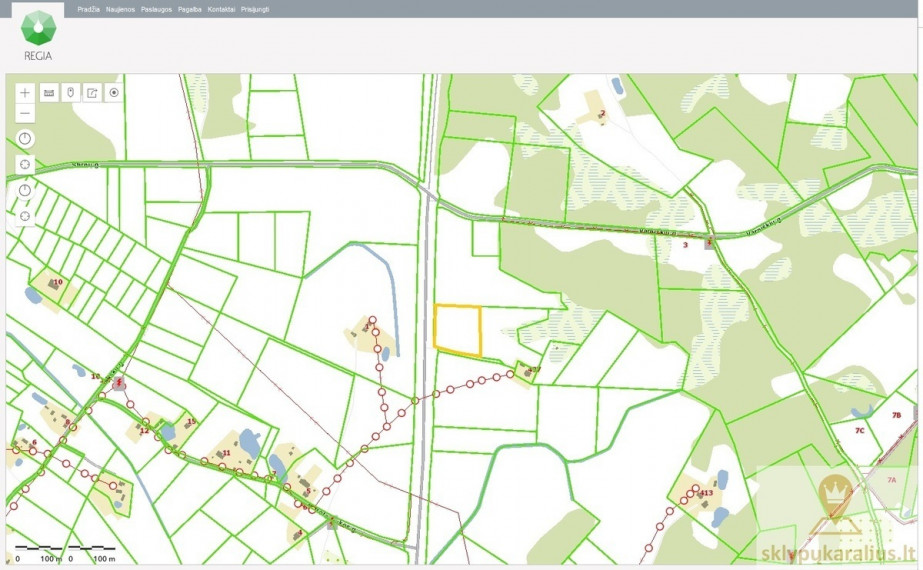Click building number 6 on the map
The height and width of the screenshot is (570, 923).
click(x=34, y=442)
